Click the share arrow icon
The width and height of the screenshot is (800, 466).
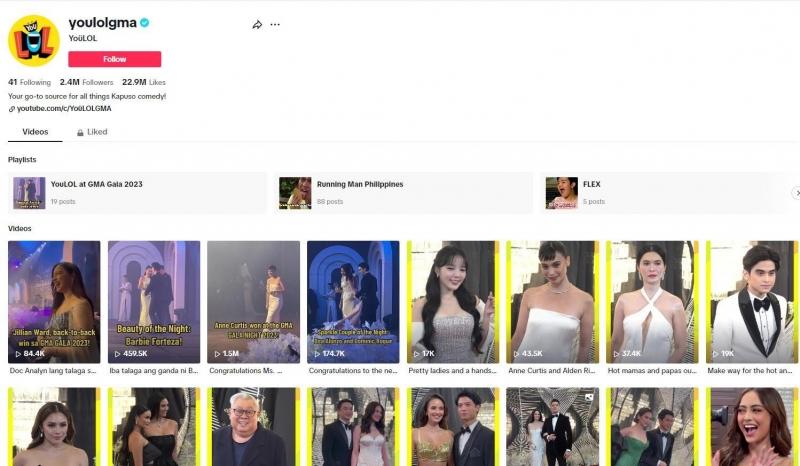pyautogui.click(x=257, y=24)
